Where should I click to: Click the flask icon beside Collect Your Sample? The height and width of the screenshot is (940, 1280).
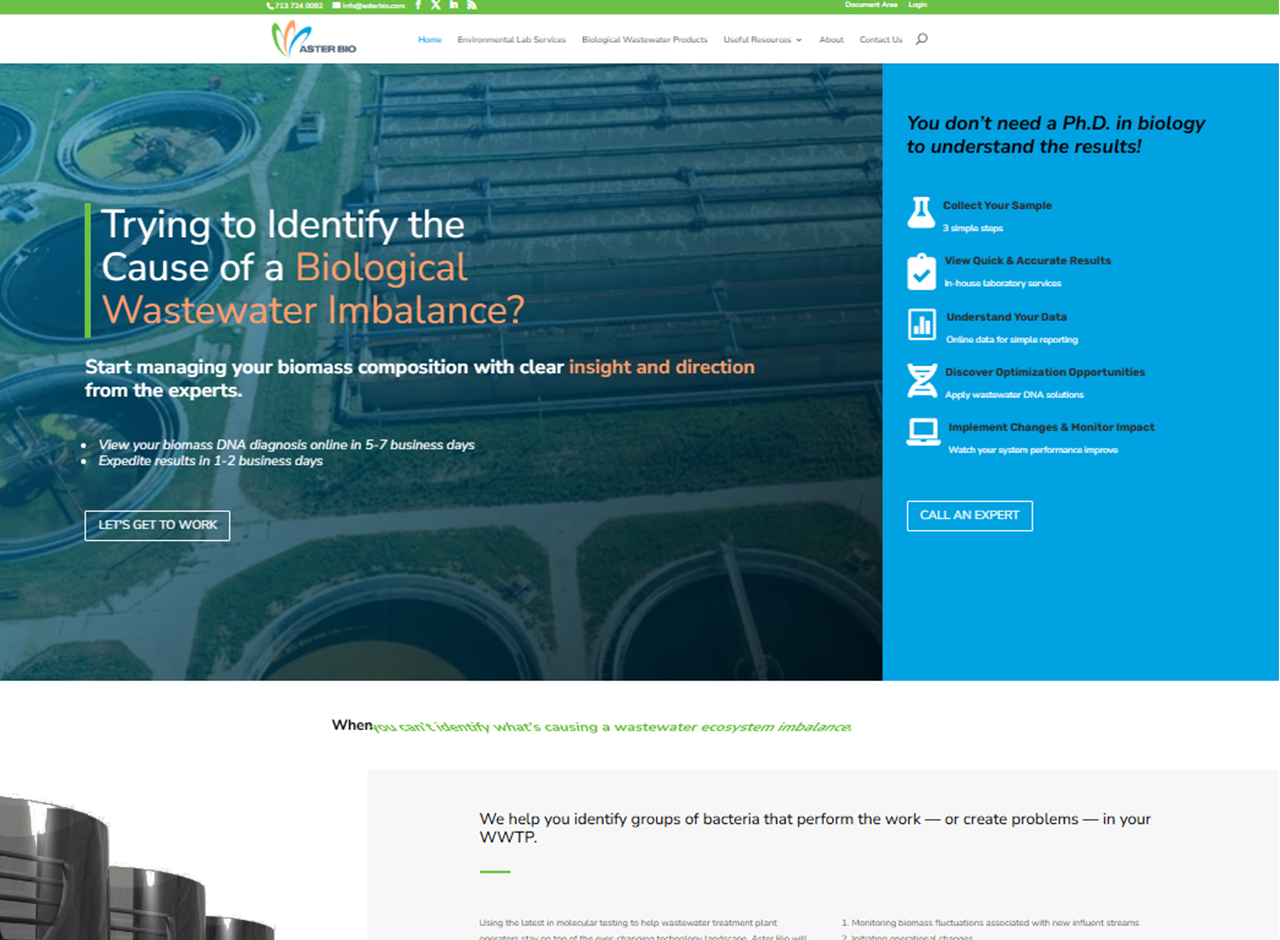pyautogui.click(x=921, y=213)
